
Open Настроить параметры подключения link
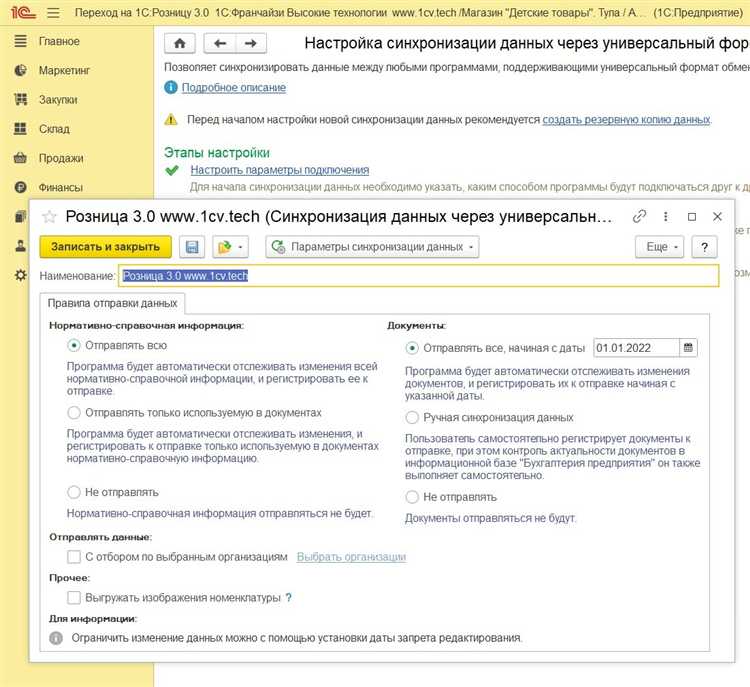tap(280, 170)
